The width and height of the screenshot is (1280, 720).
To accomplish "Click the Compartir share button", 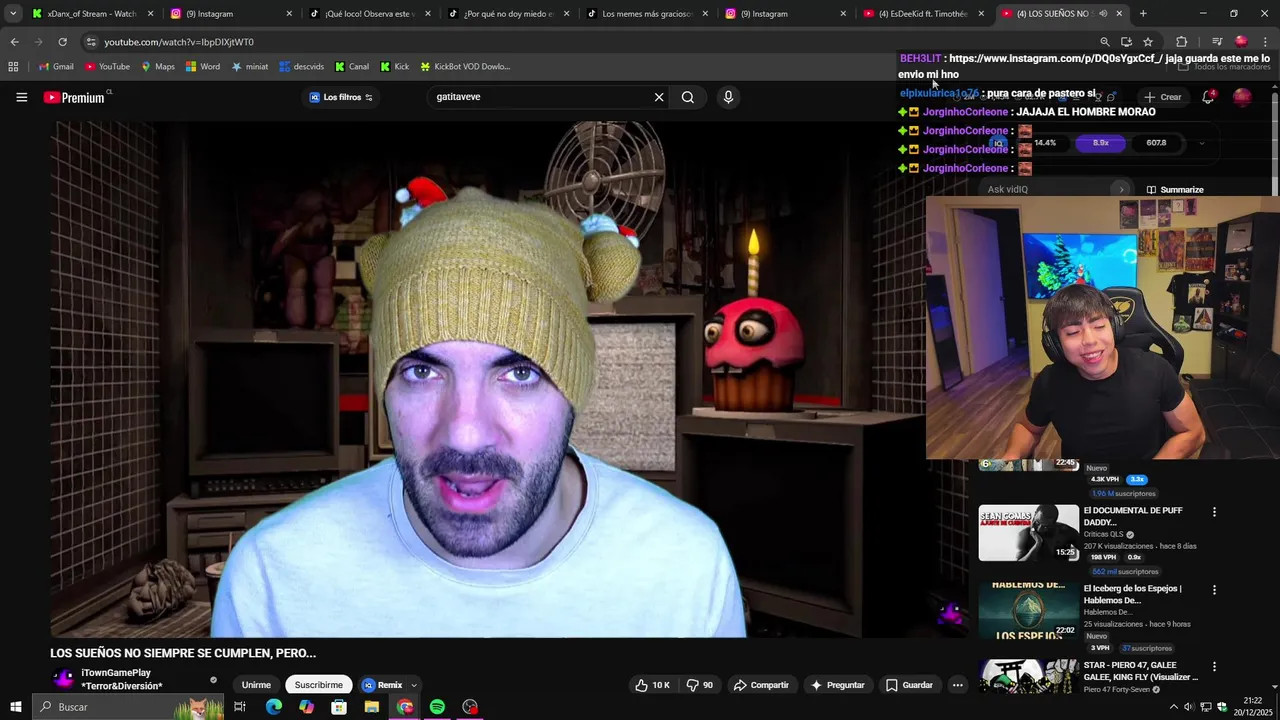I will [x=761, y=685].
